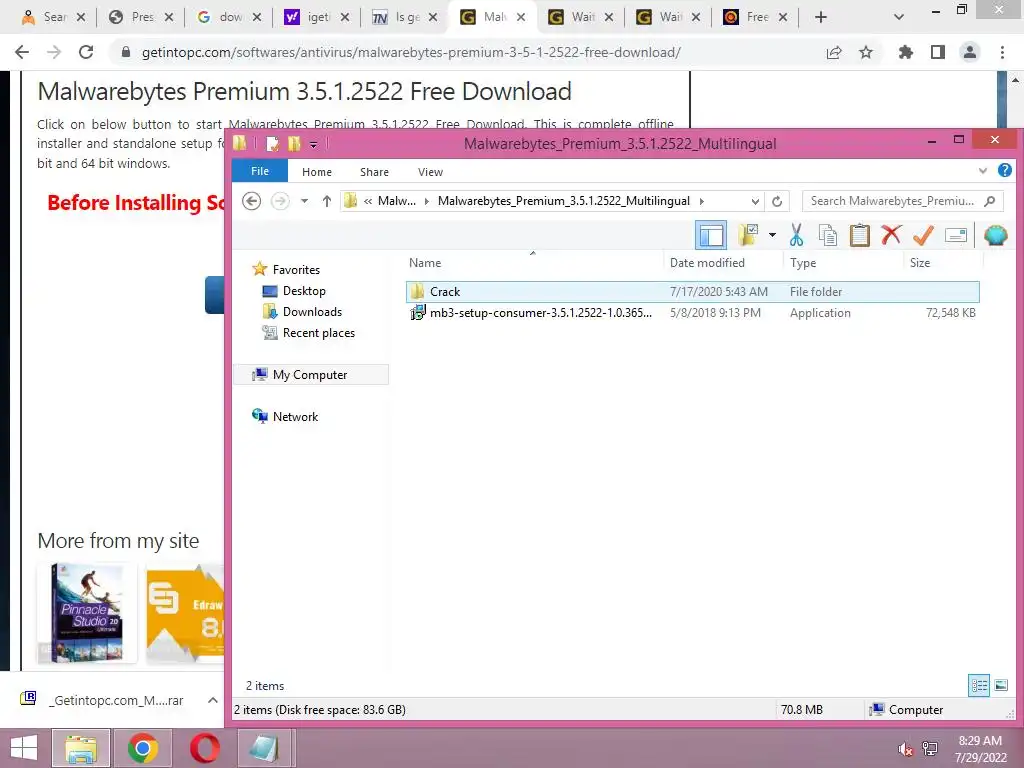Select My Computer in the navigation pane
The height and width of the screenshot is (768, 1024).
[x=310, y=374]
